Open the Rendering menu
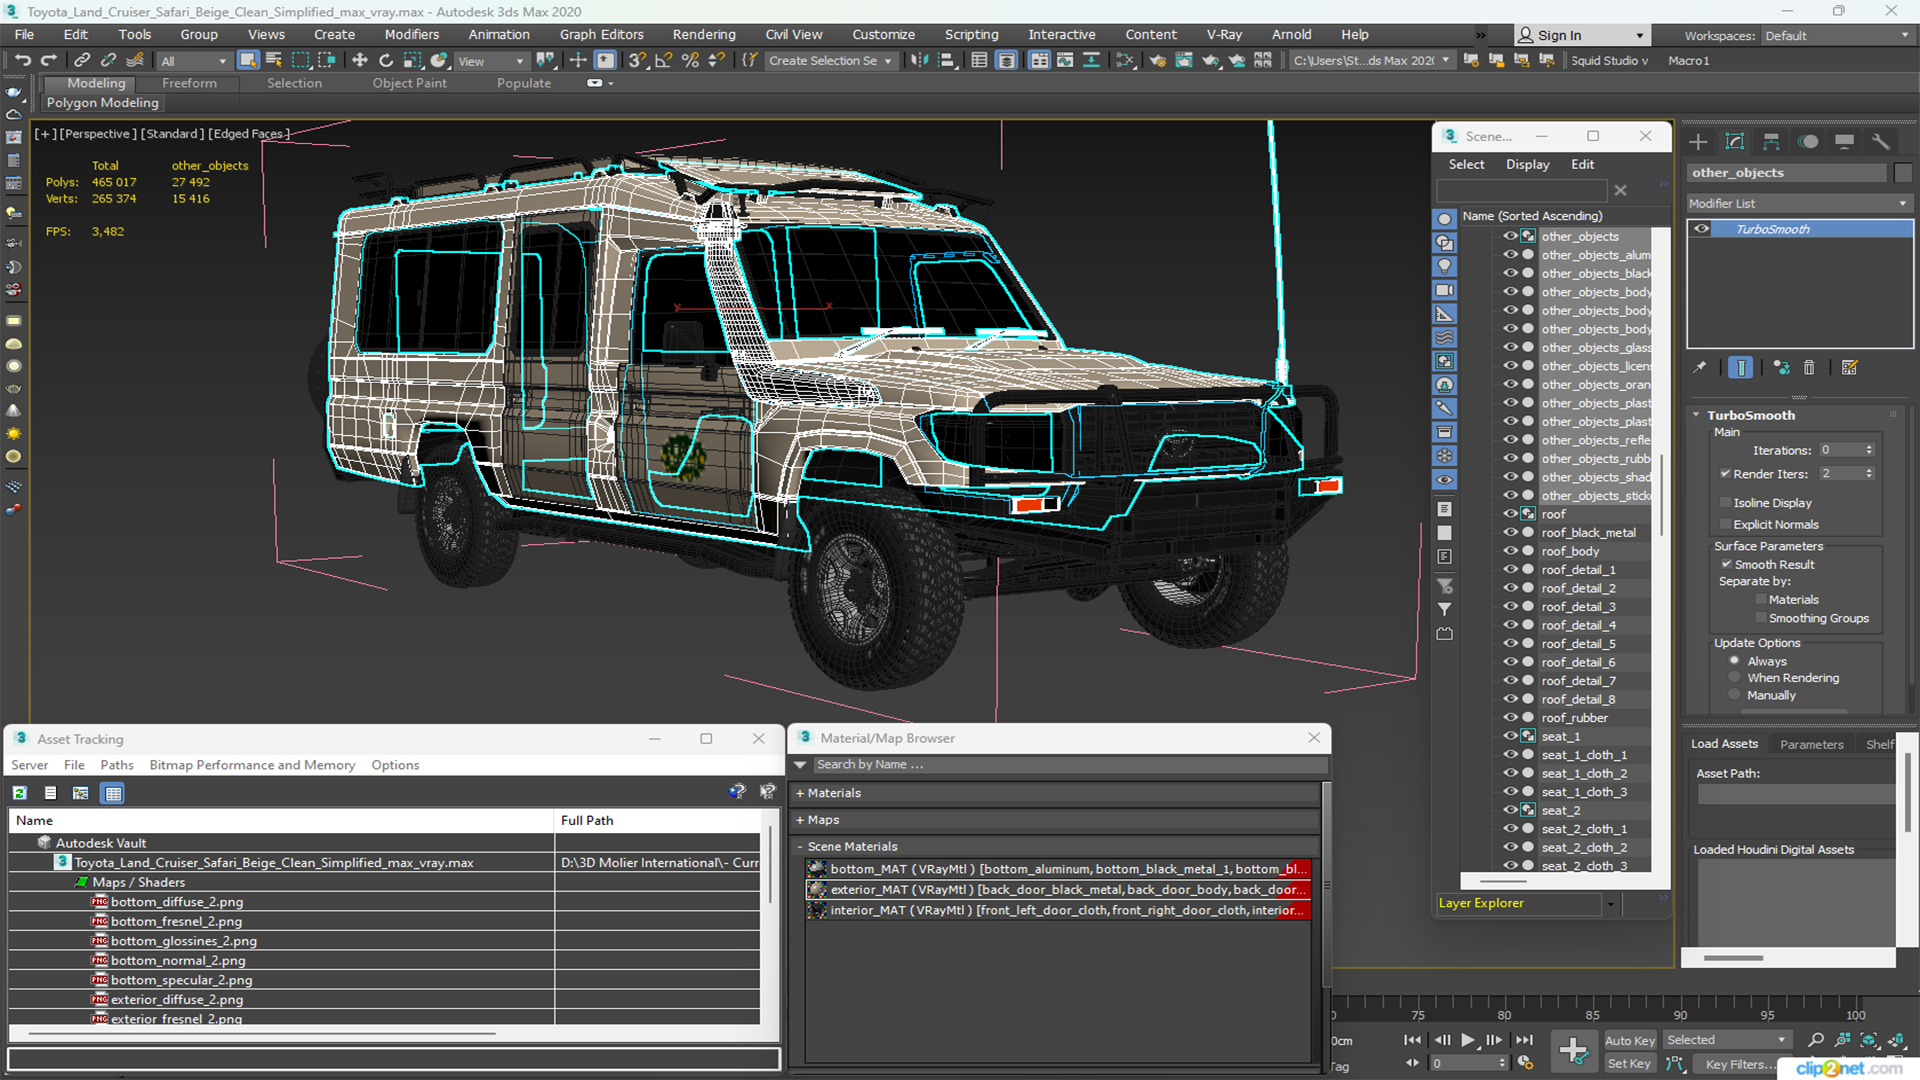Image resolution: width=1920 pixels, height=1080 pixels. click(x=703, y=35)
